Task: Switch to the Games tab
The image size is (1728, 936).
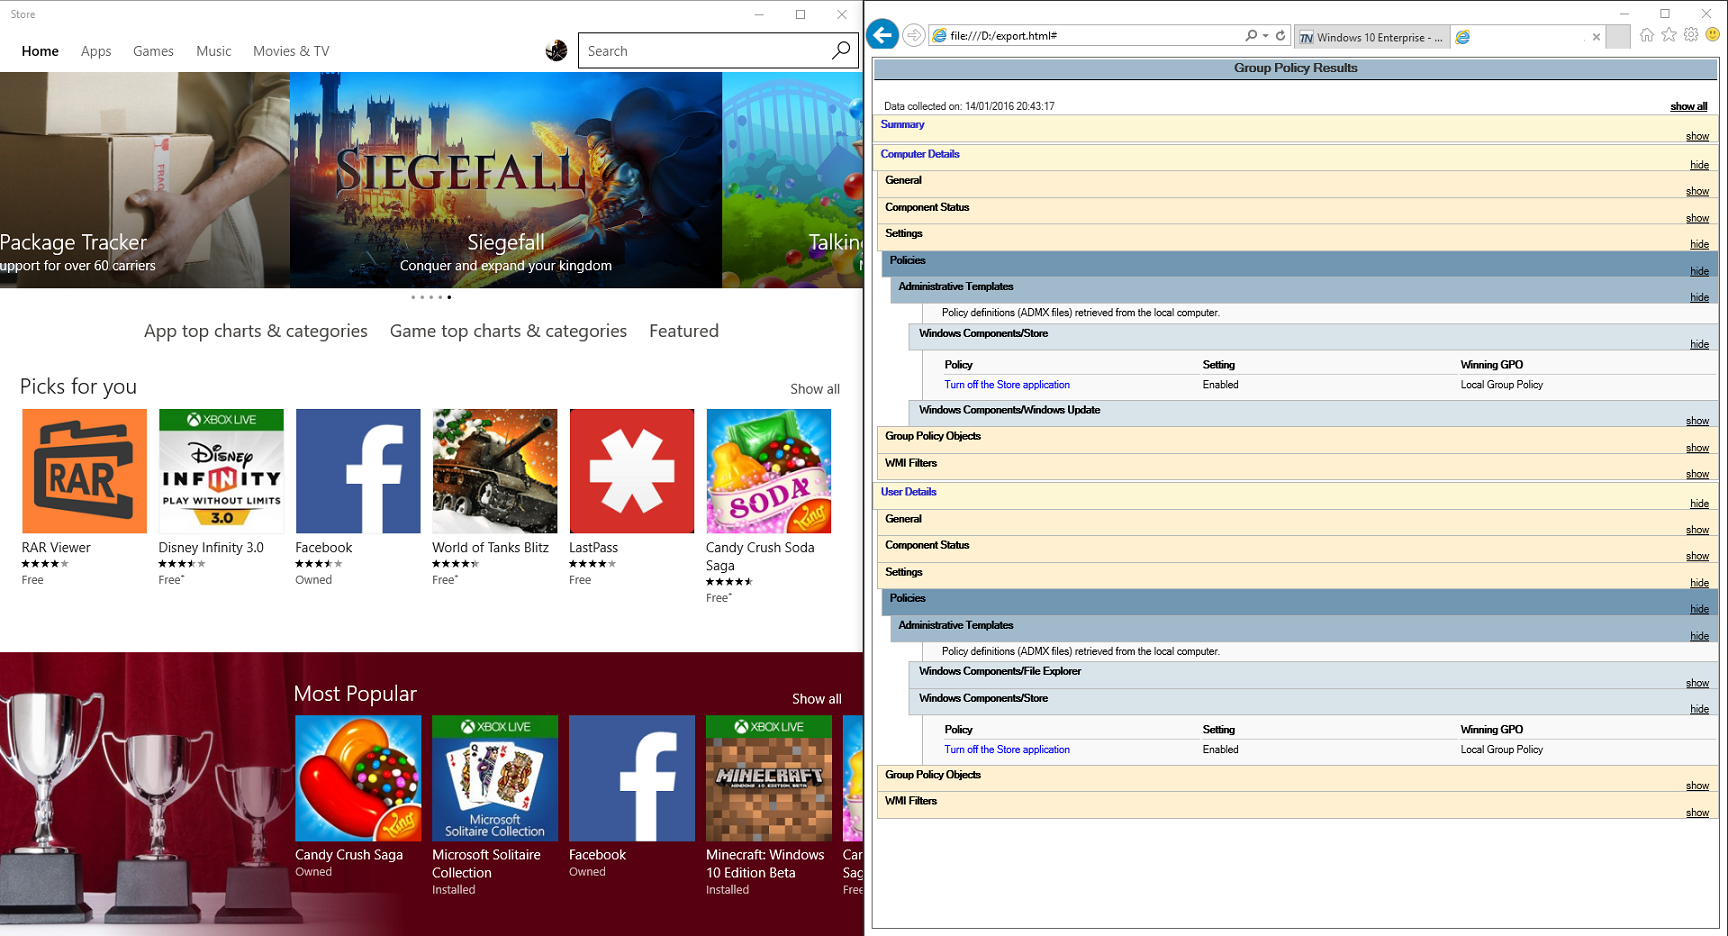Action: tap(153, 51)
